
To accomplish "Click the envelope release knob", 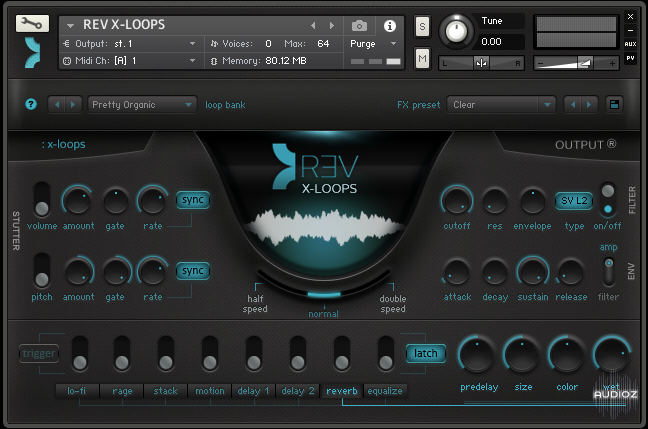I will (570, 272).
